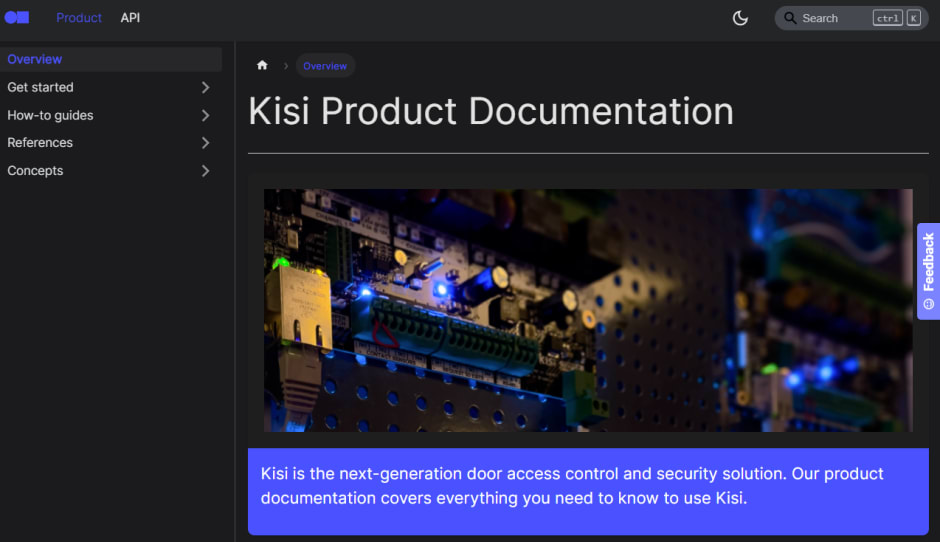Expand References chevron
Image resolution: width=940 pixels, height=542 pixels.
206,143
